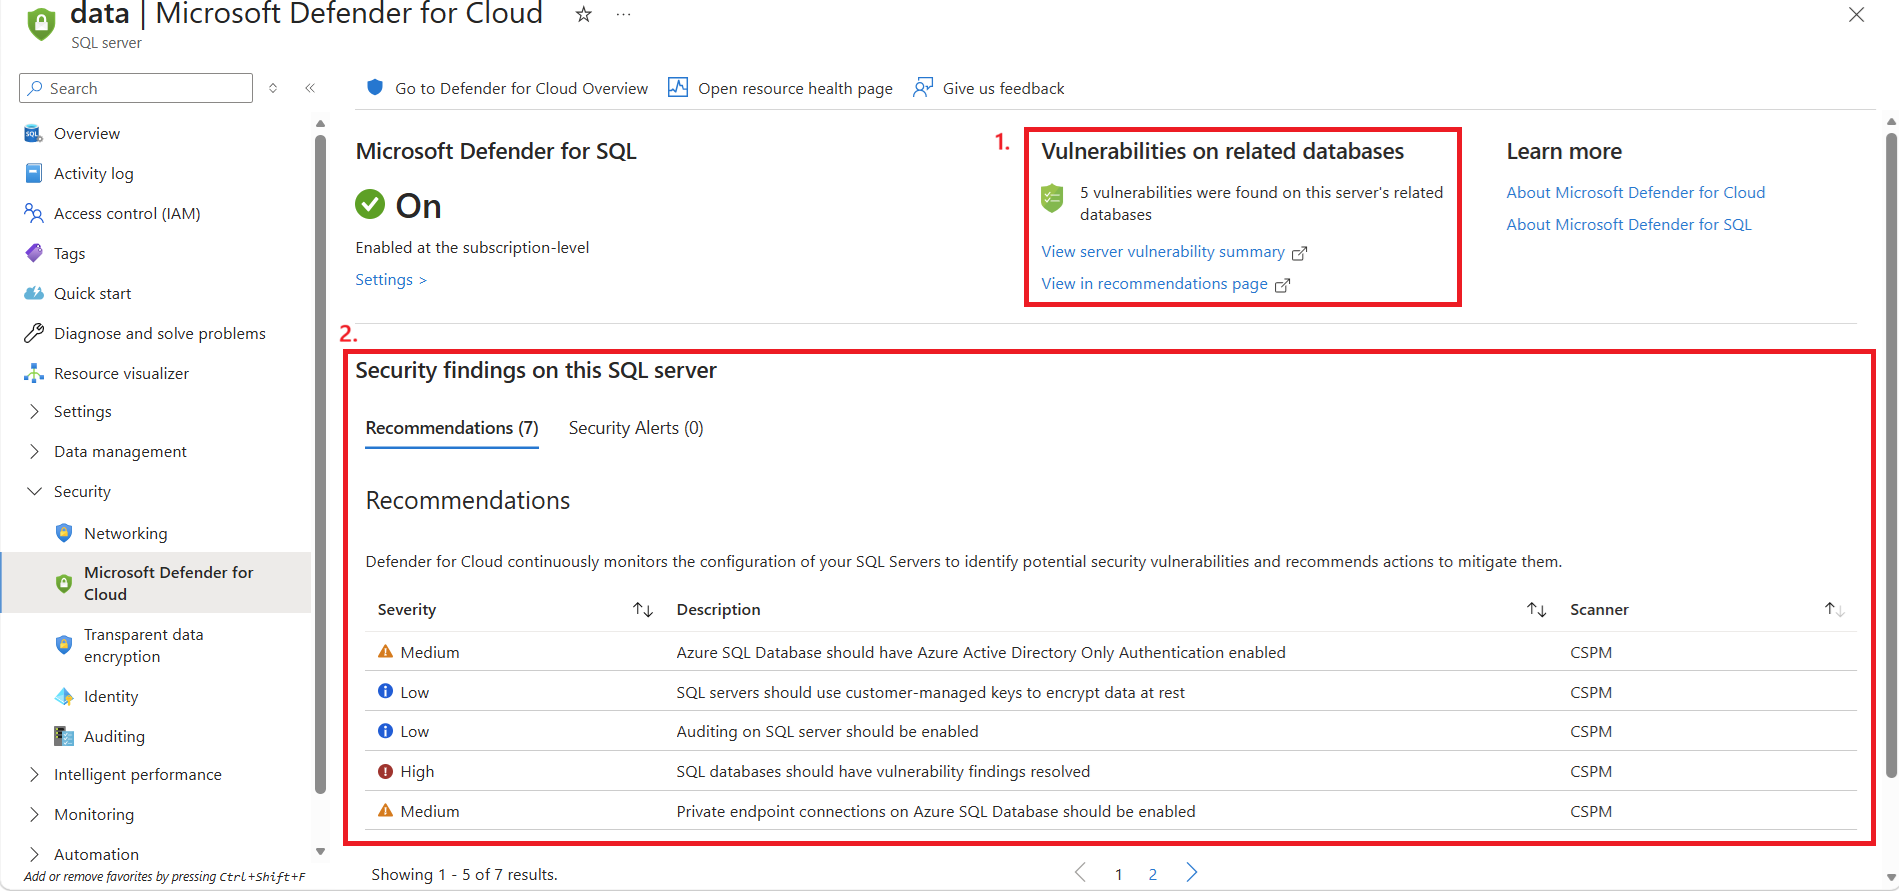Click the Auditing icon in the sidebar
This screenshot has height=891, width=1899.
click(x=64, y=736)
